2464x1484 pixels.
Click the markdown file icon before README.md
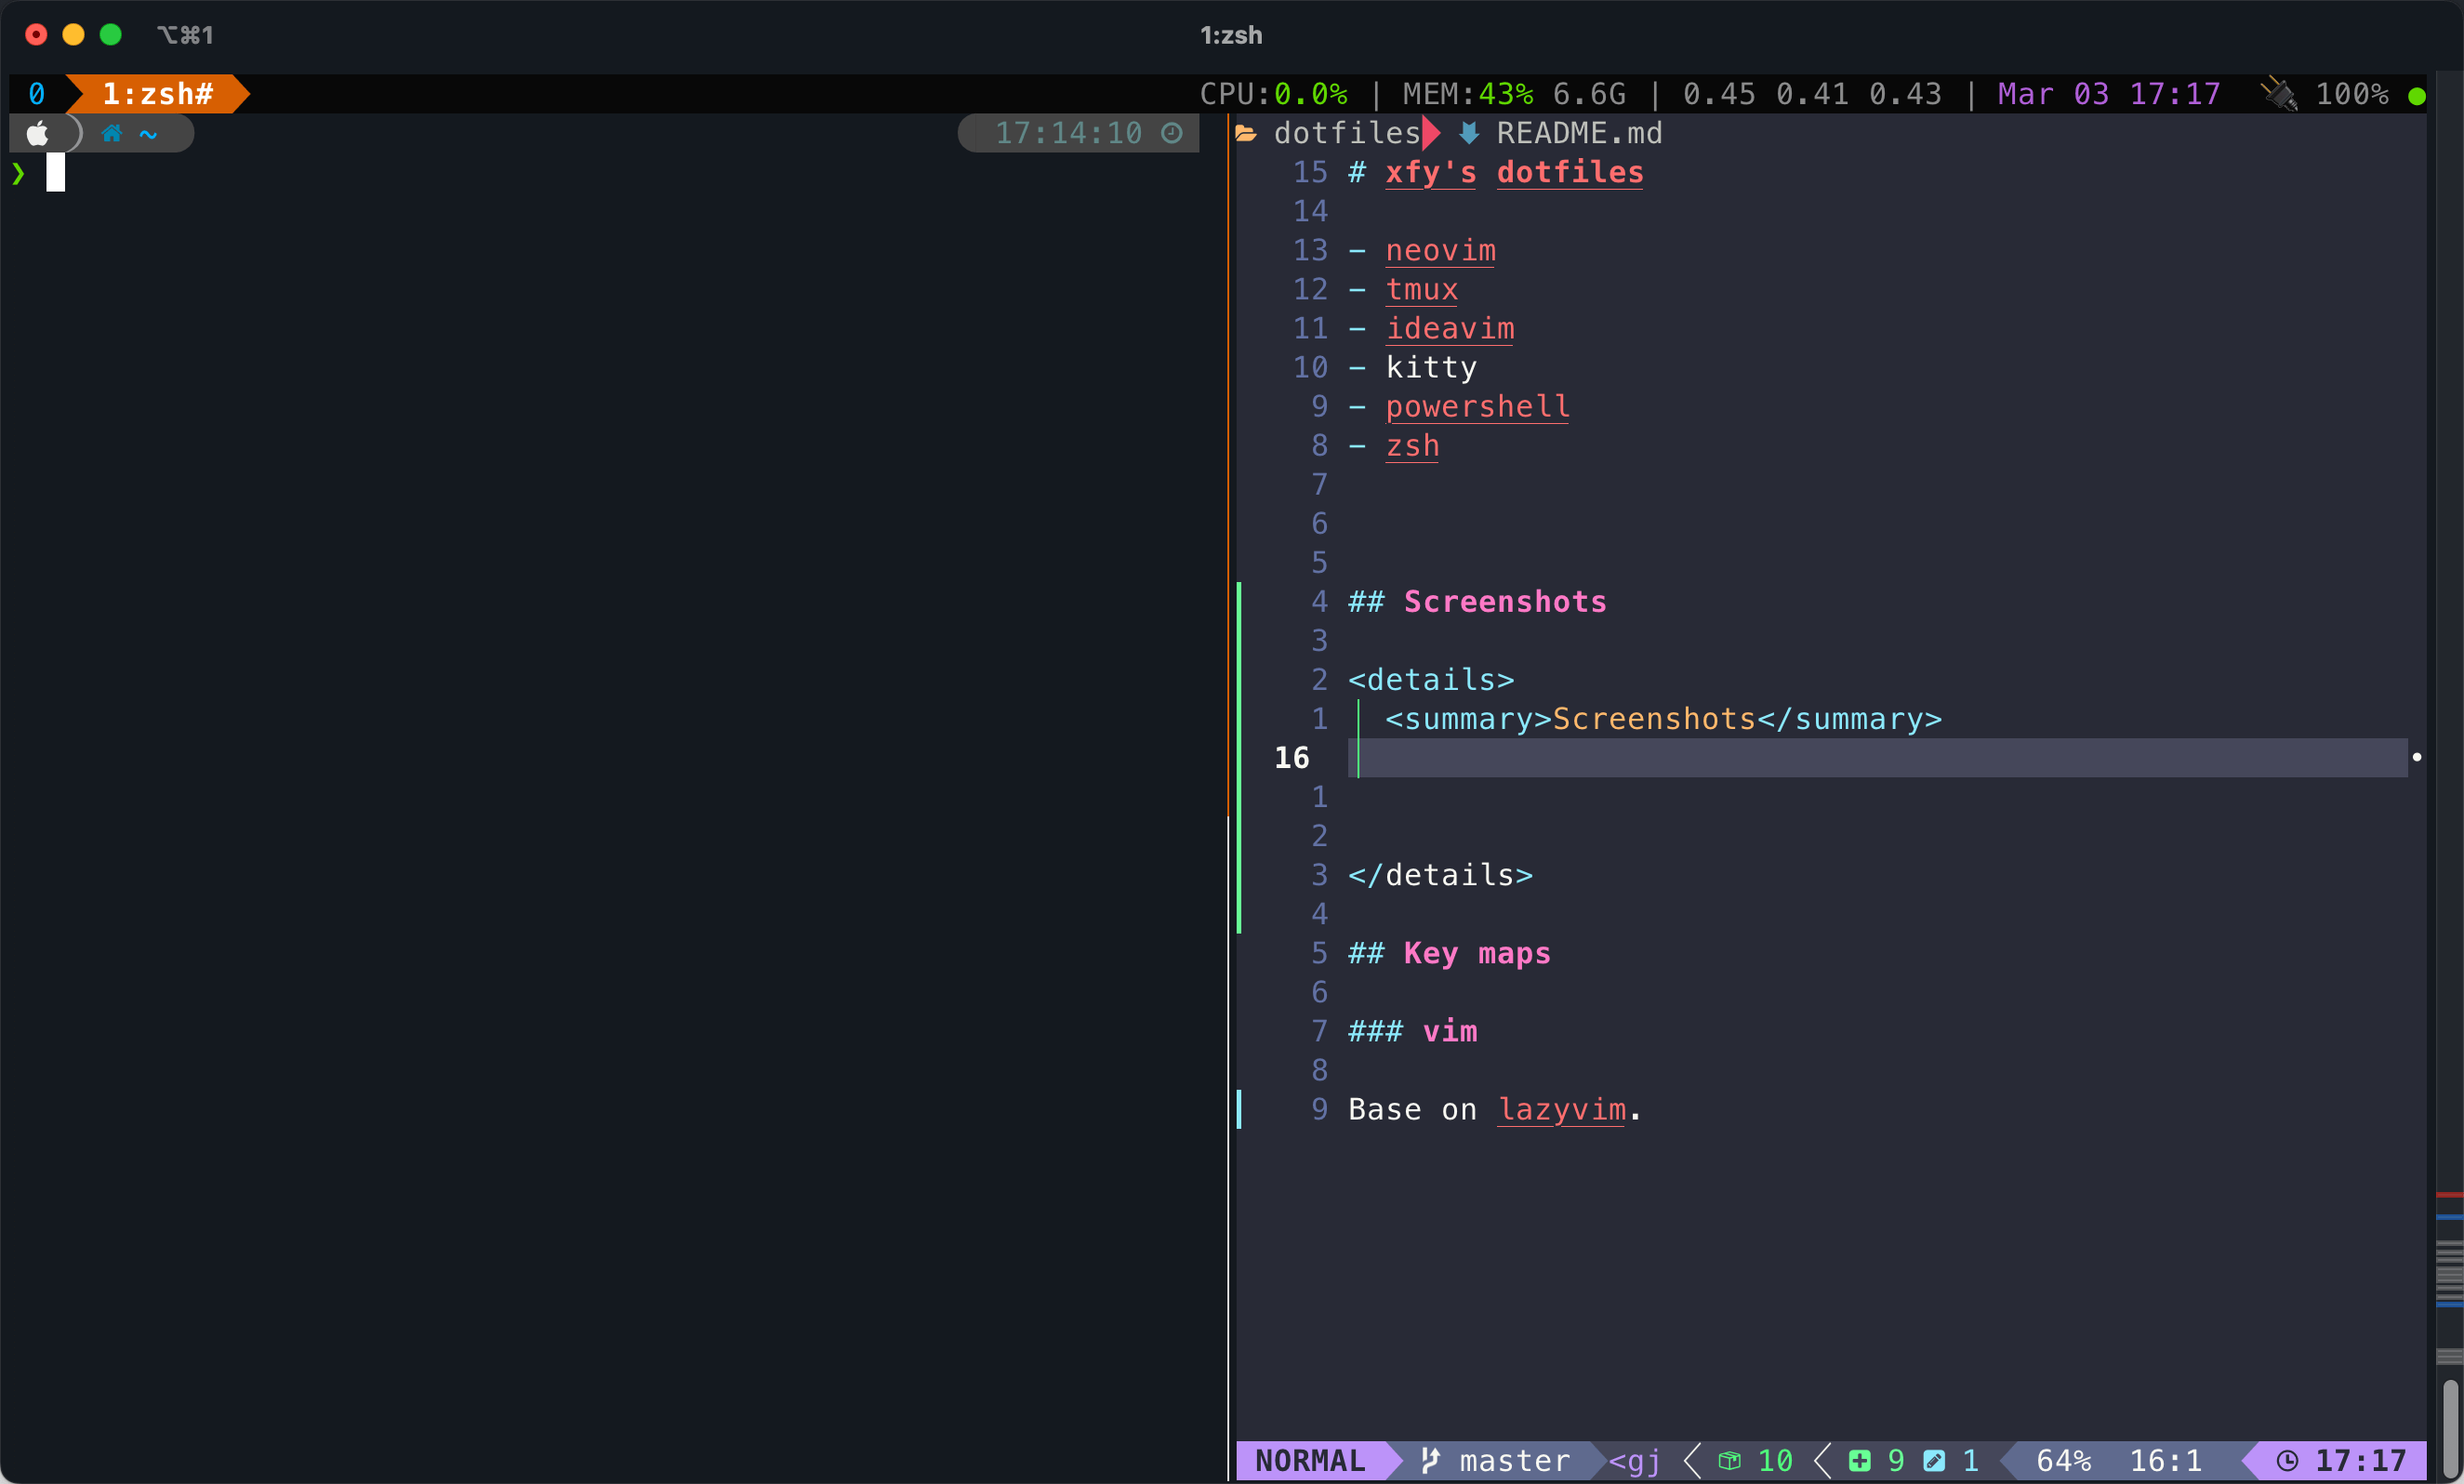point(1469,133)
